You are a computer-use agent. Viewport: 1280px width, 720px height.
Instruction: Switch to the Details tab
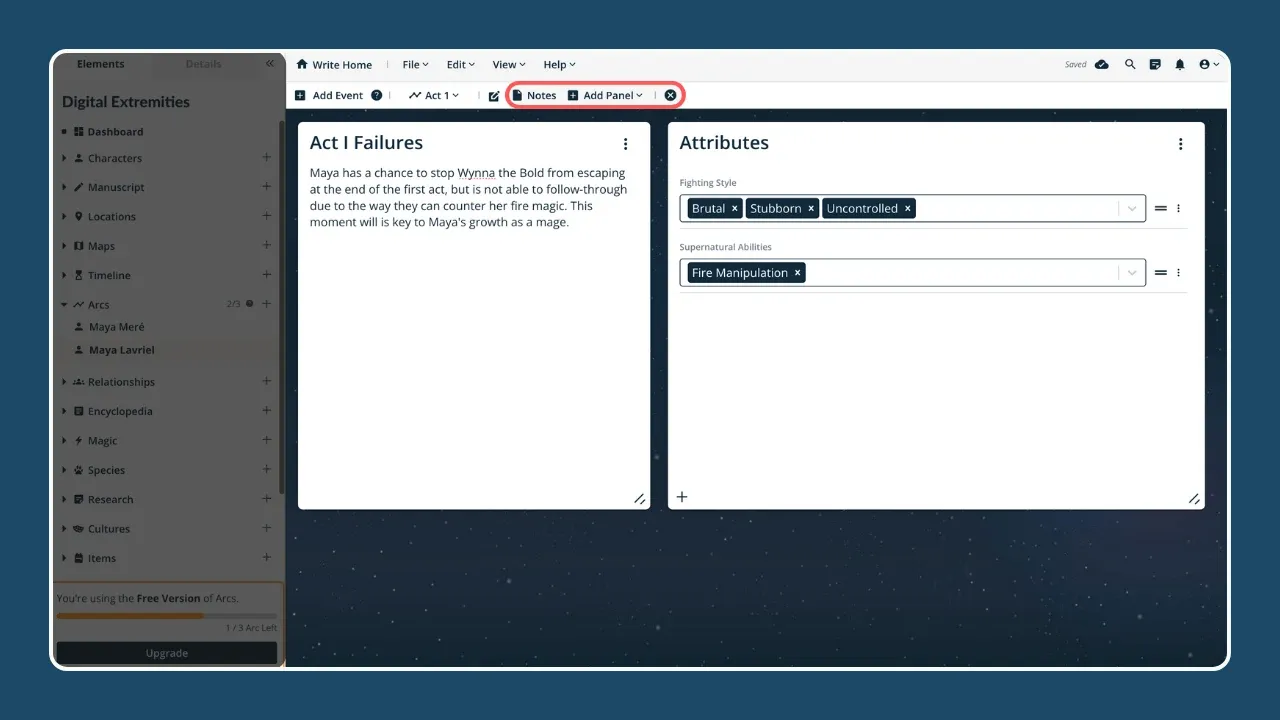tap(203, 64)
